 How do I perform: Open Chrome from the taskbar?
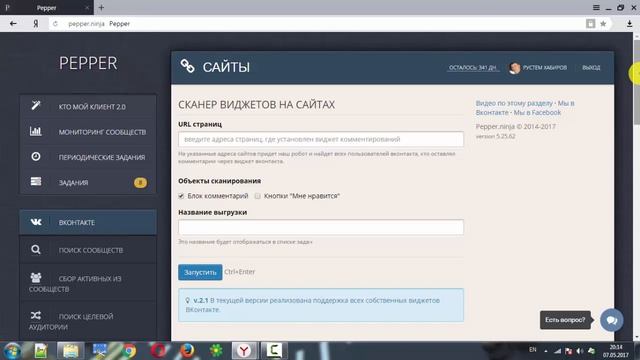coord(130,351)
